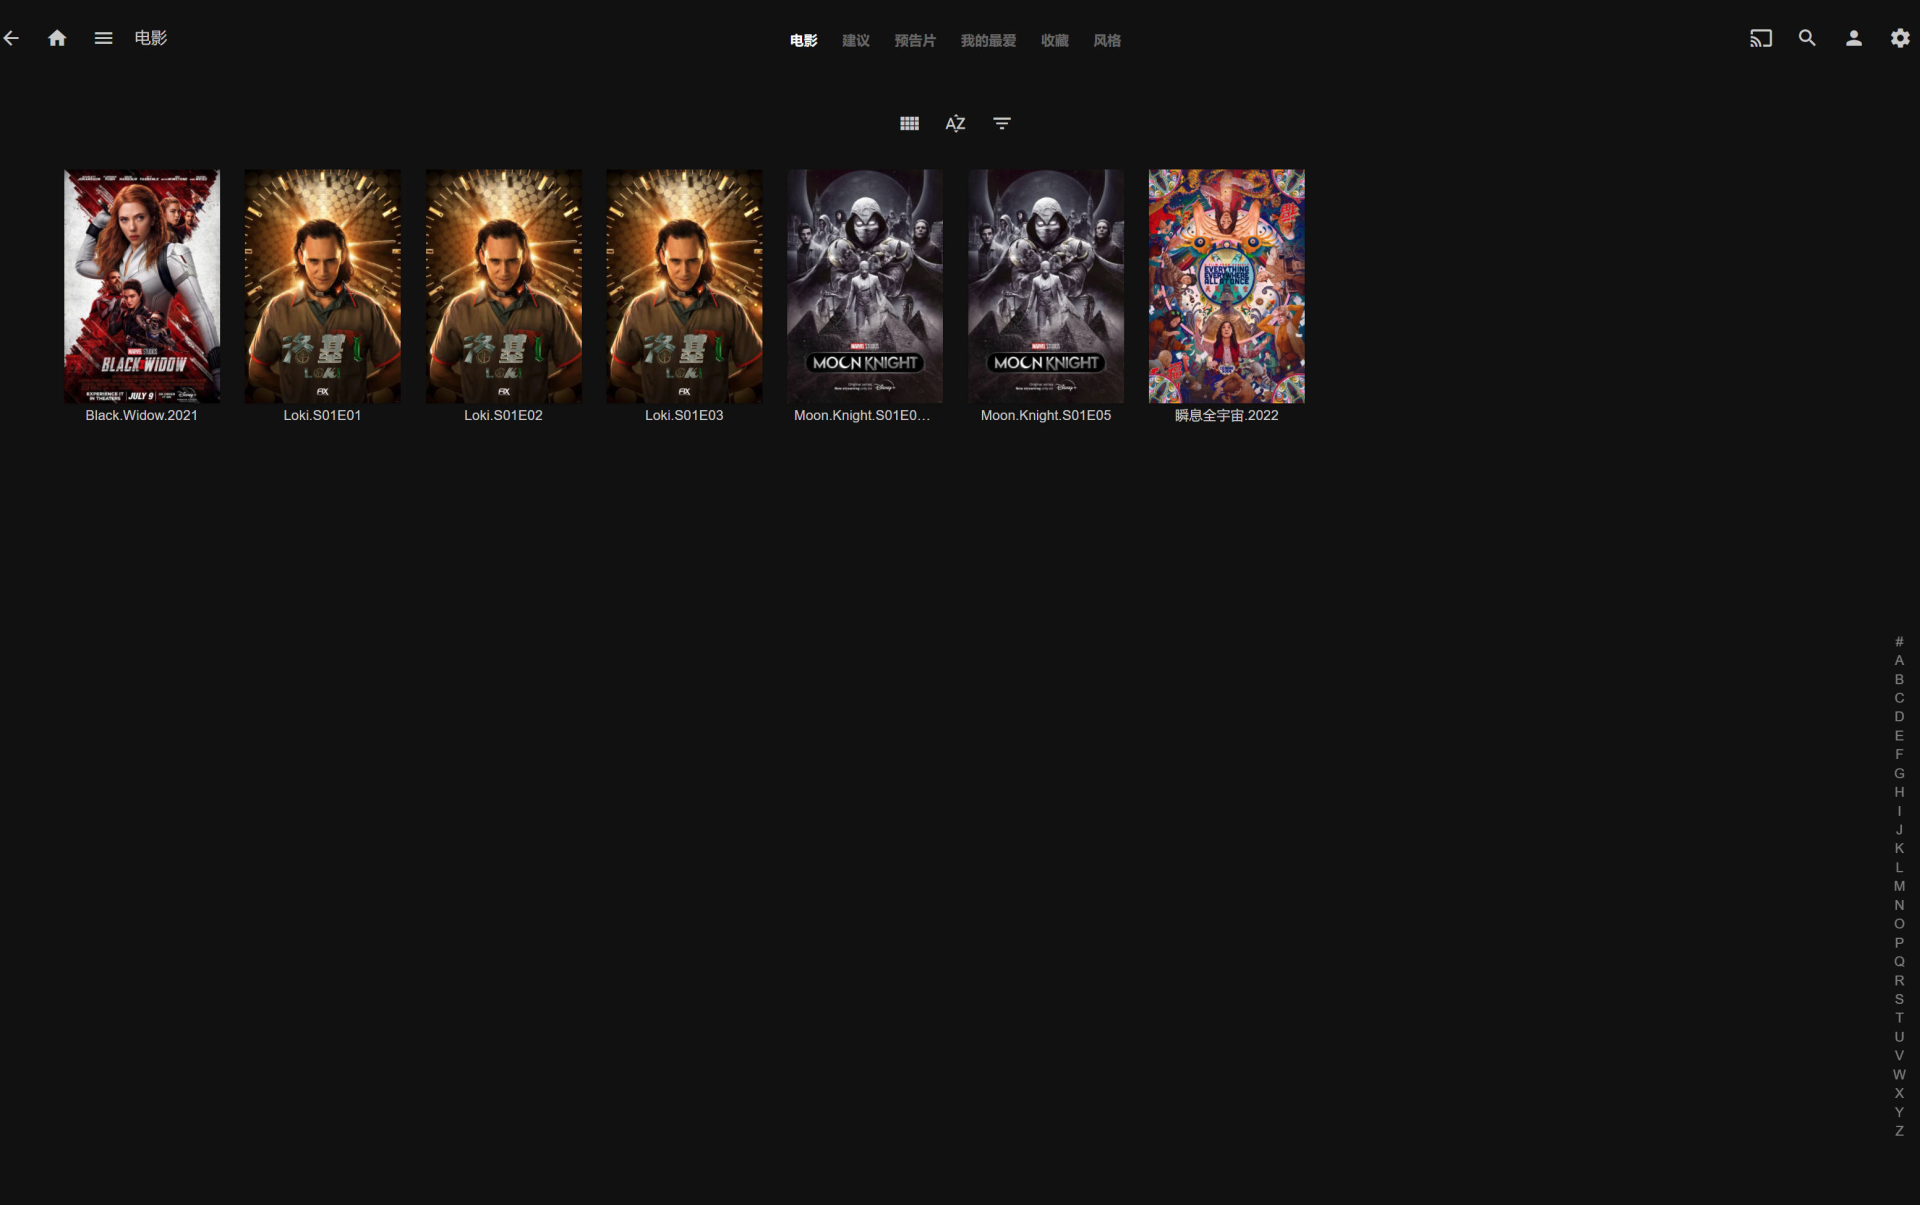
Task: Jump to letter R in alphabet picker
Action: click(x=1899, y=981)
